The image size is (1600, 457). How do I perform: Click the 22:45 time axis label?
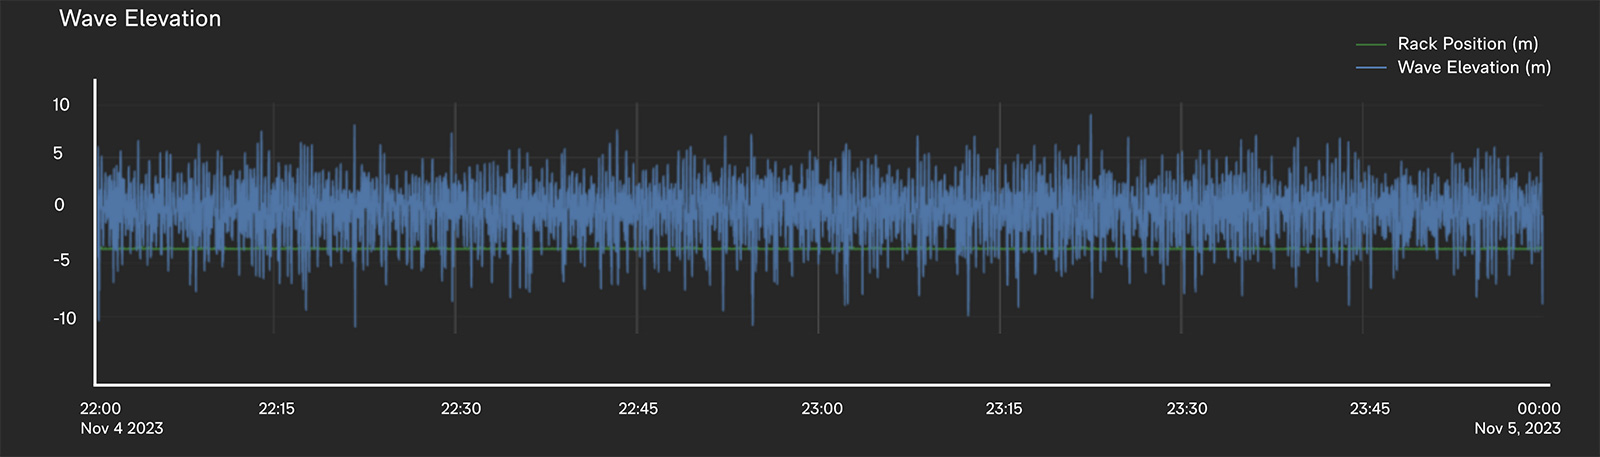click(638, 409)
